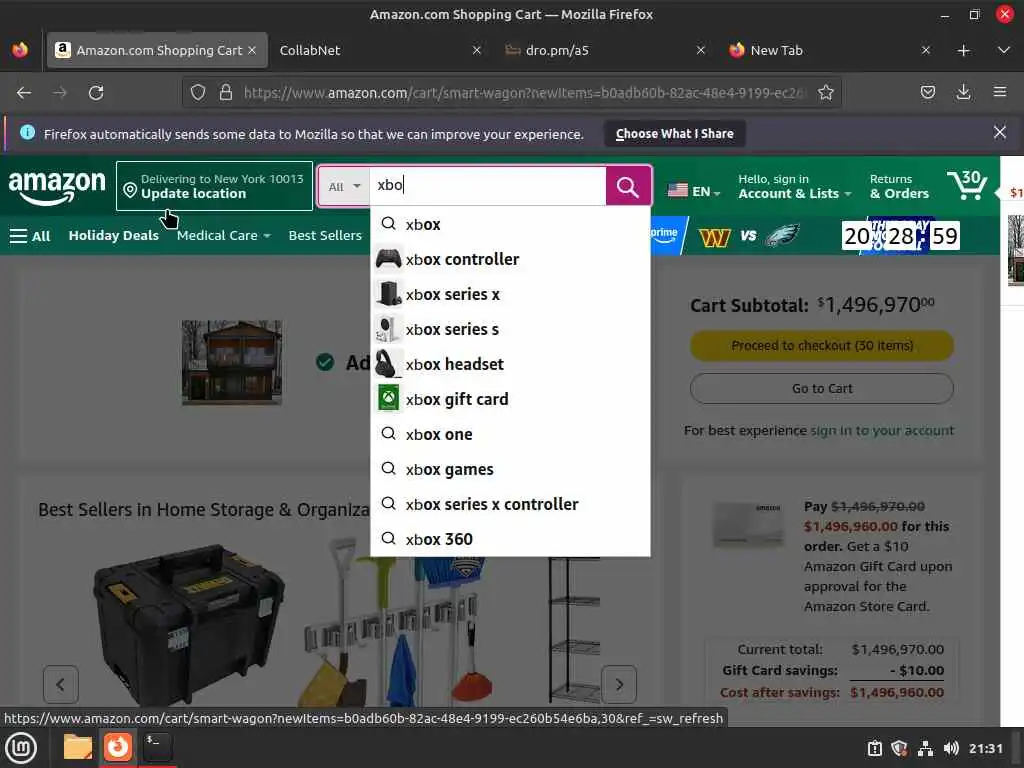The image size is (1024, 768).
Task: Click the Firefox forward arrow
Action: (x=60, y=93)
